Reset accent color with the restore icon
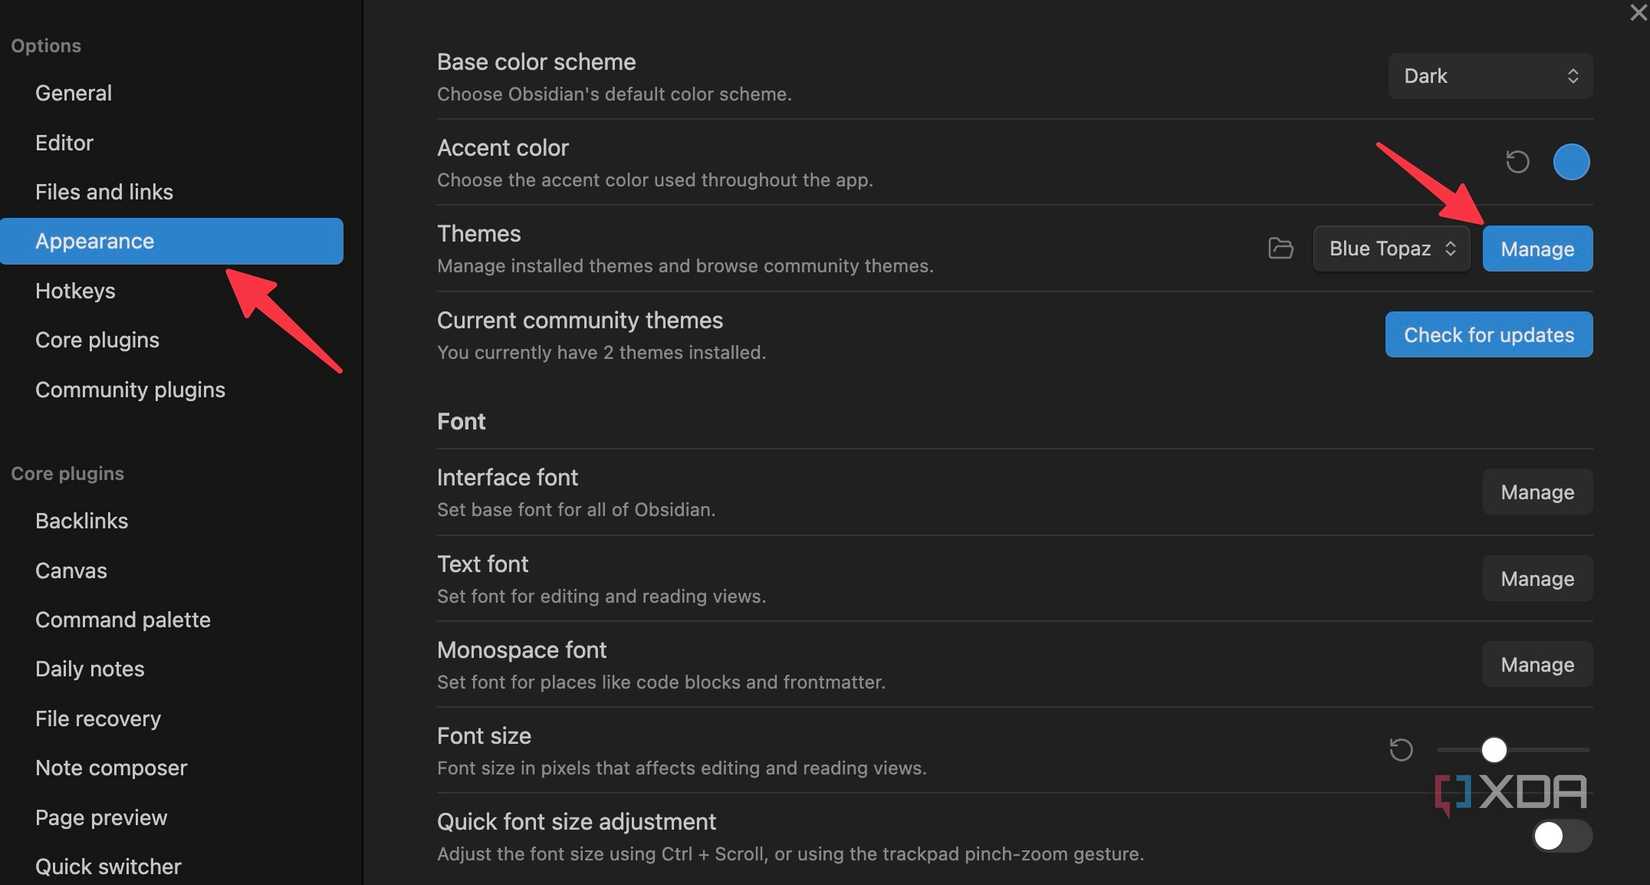Screen dimensions: 1650x885 point(1517,162)
